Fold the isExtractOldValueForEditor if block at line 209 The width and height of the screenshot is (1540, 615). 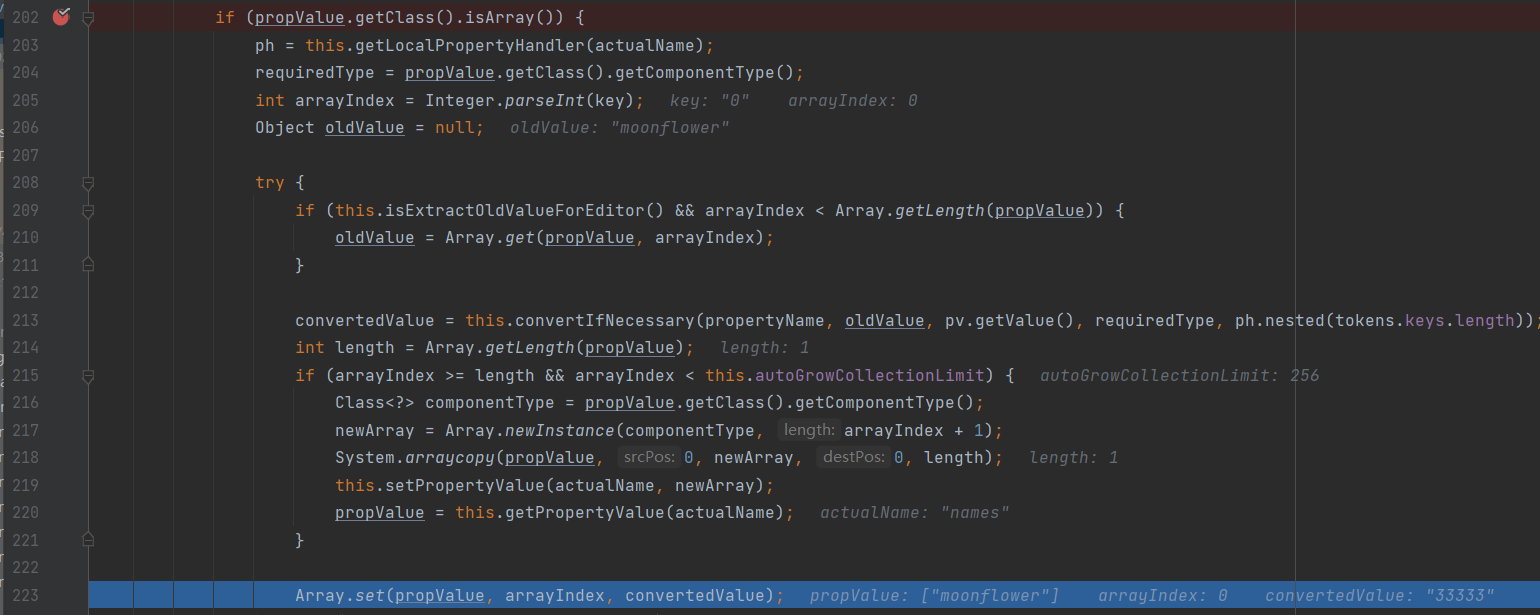click(x=88, y=211)
